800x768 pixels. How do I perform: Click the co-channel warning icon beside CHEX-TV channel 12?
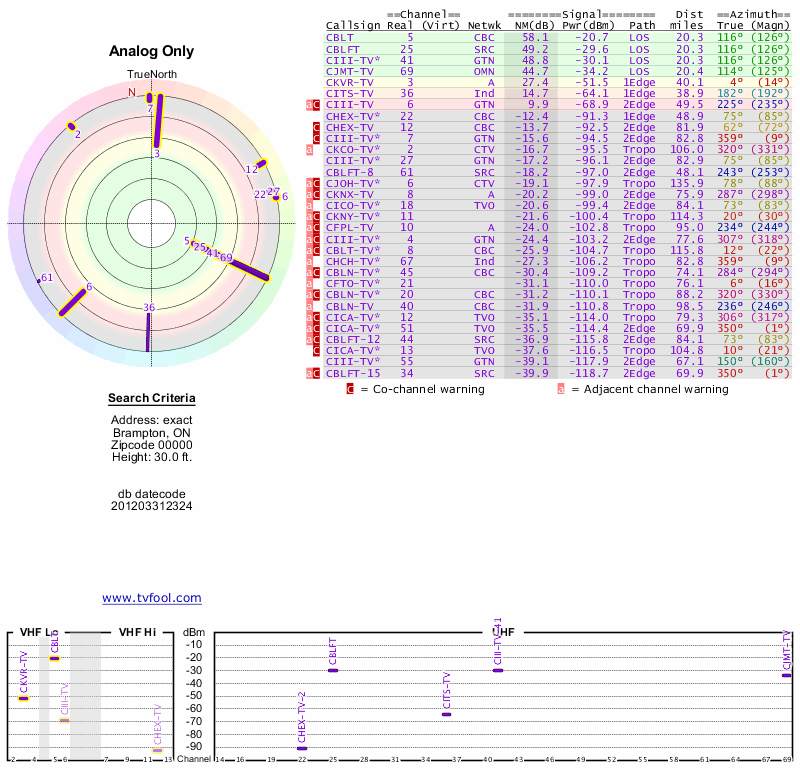pos(317,127)
